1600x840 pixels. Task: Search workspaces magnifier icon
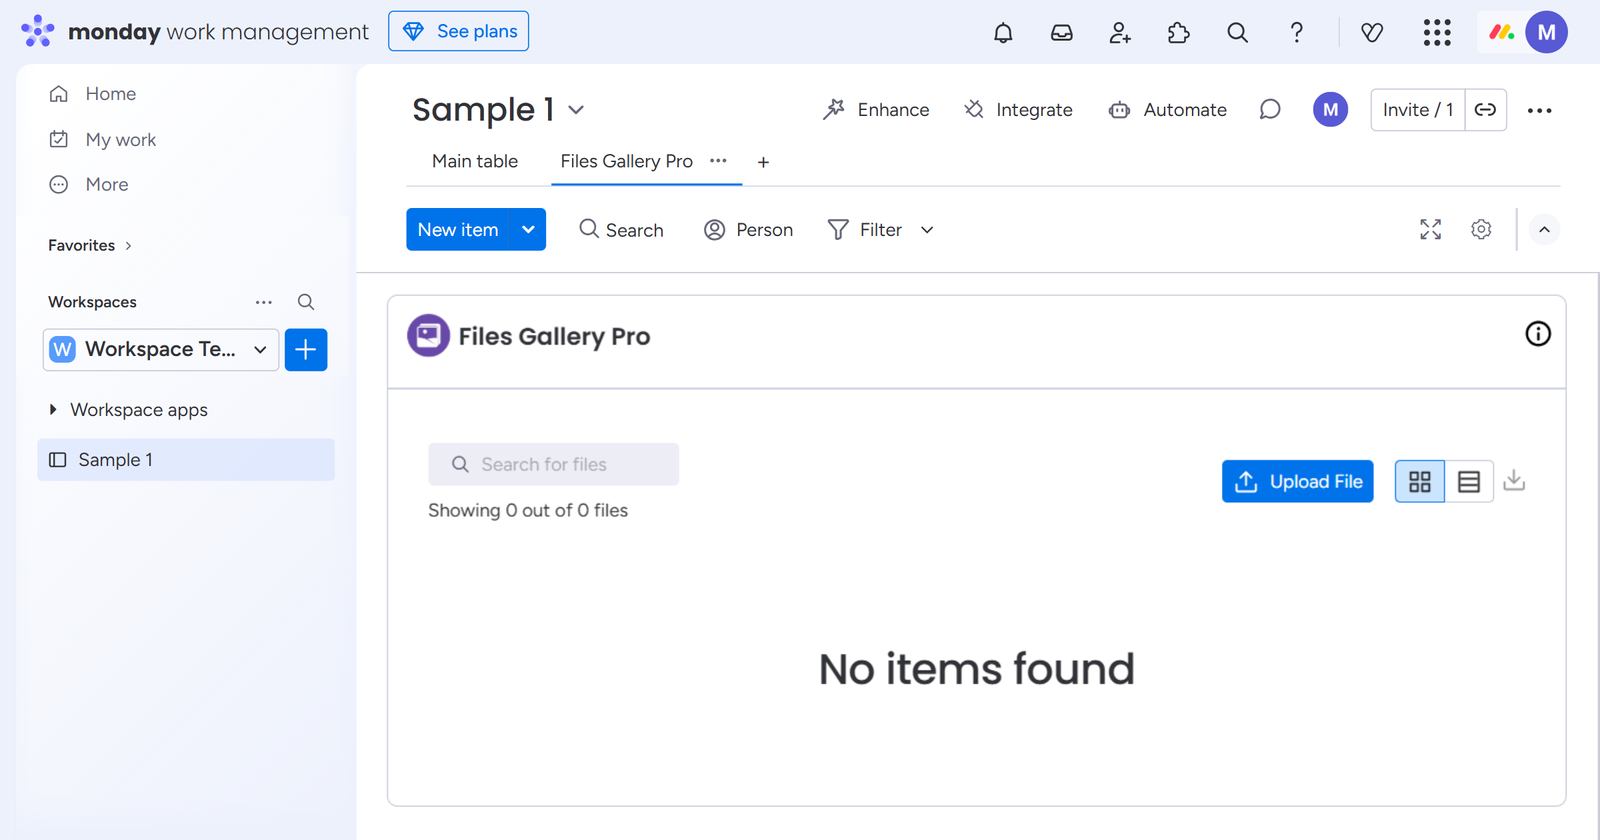306,302
